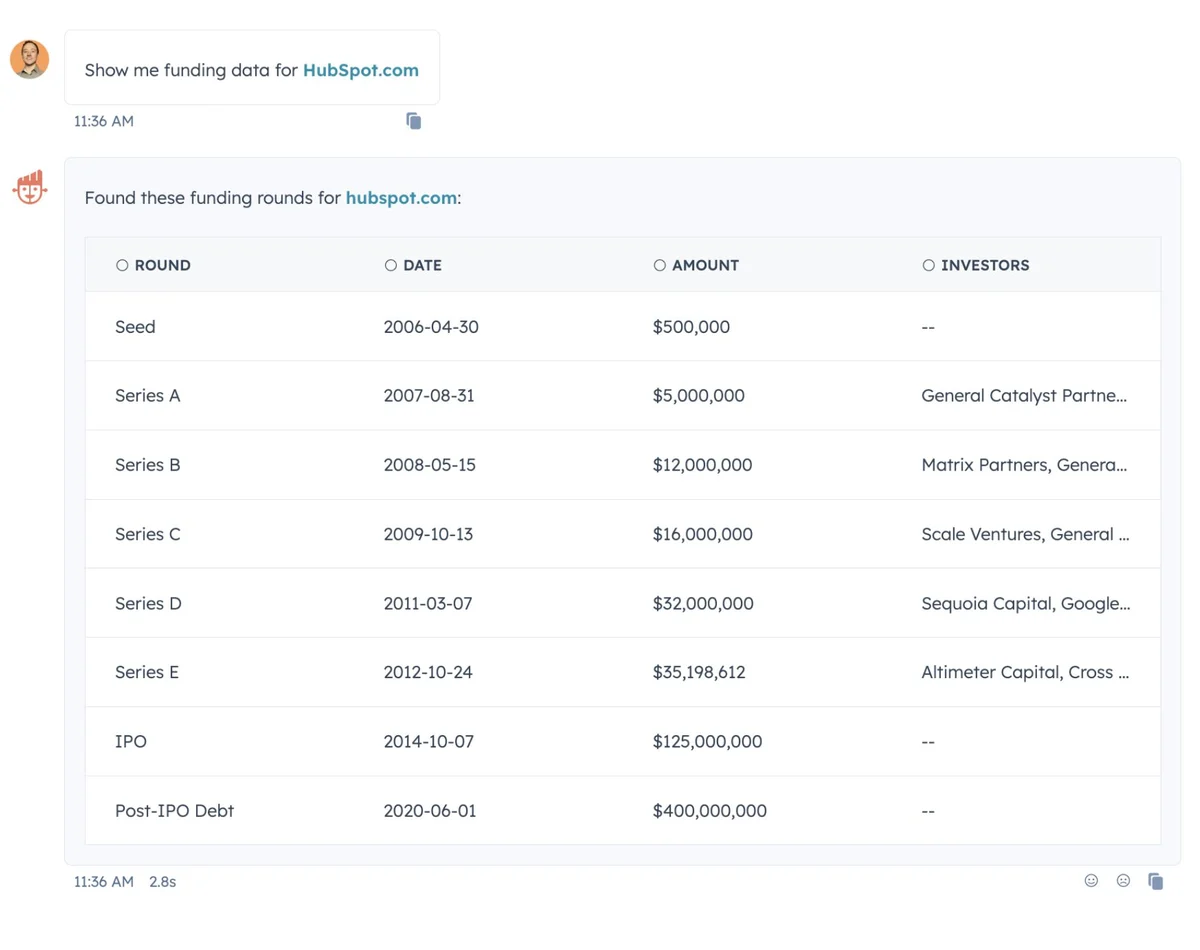Image resolution: width=1200 pixels, height=950 pixels.
Task: Select the DATE column radio circle
Action: 391,265
